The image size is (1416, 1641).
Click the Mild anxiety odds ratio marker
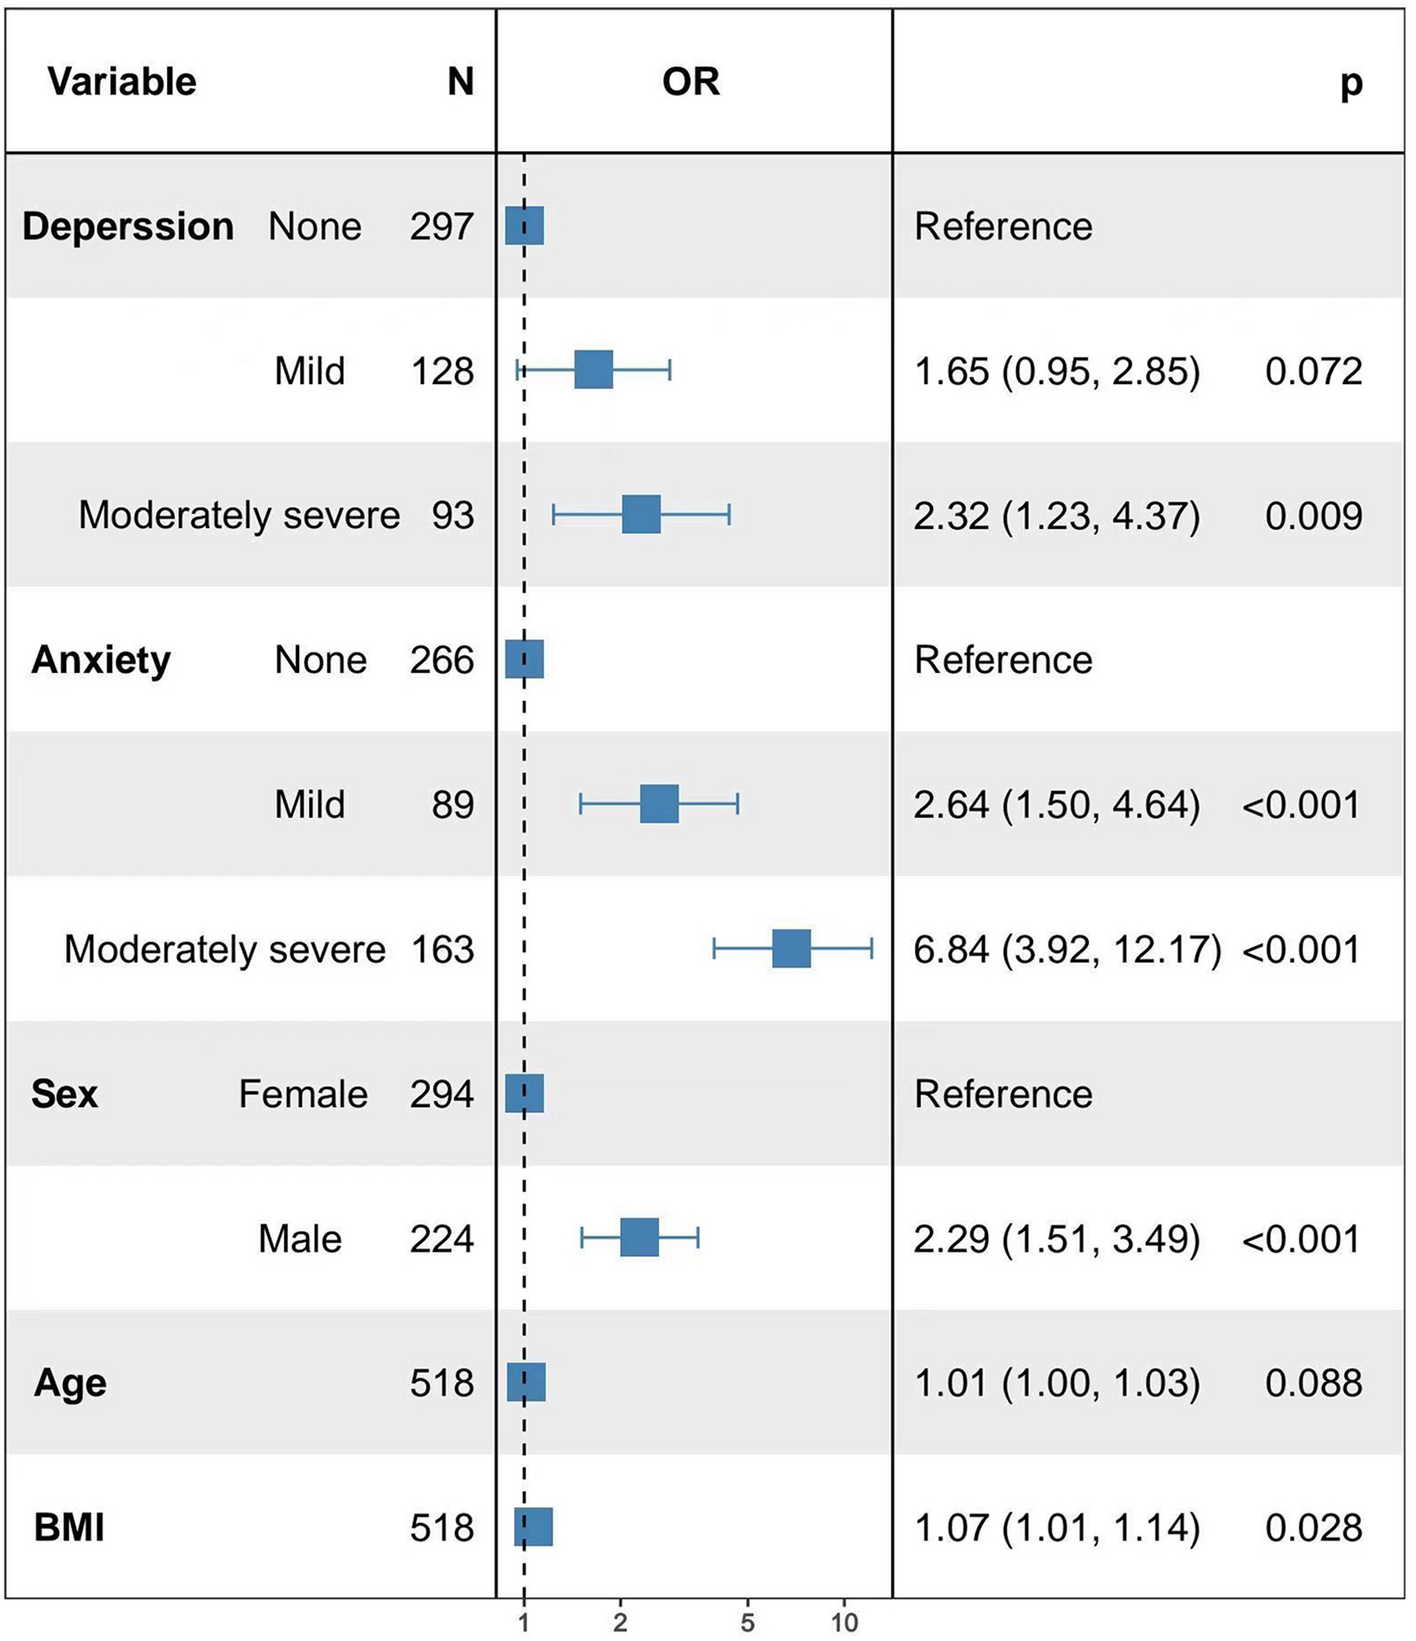pyautogui.click(x=659, y=804)
